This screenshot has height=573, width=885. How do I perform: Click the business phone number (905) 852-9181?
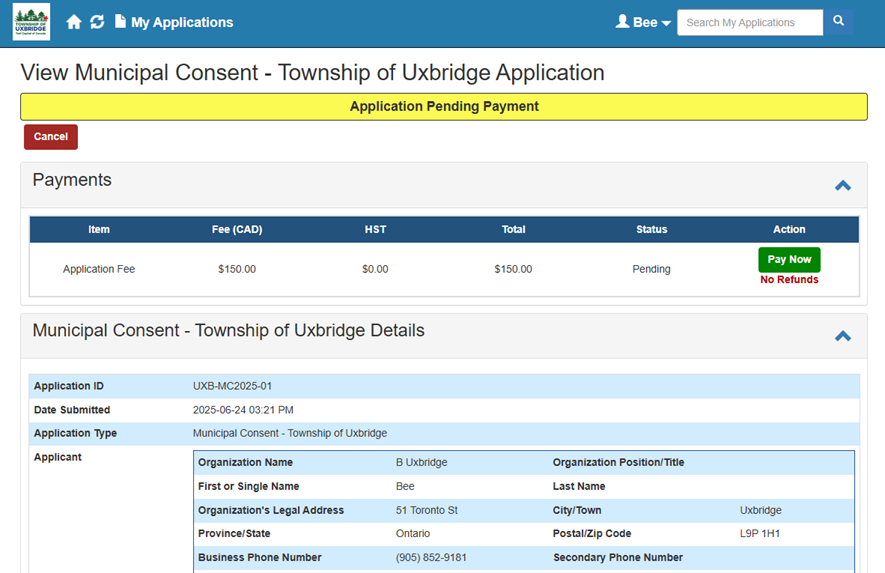tap(431, 558)
